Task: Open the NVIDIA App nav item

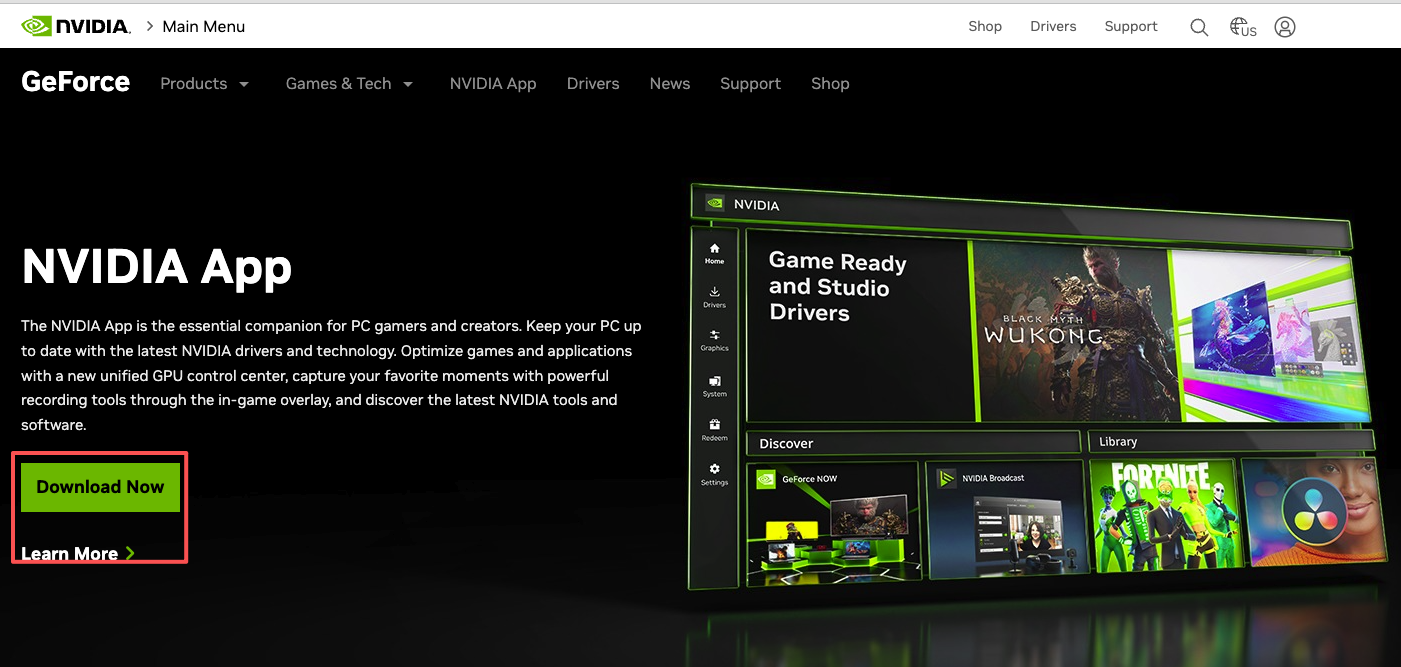Action: pos(493,84)
